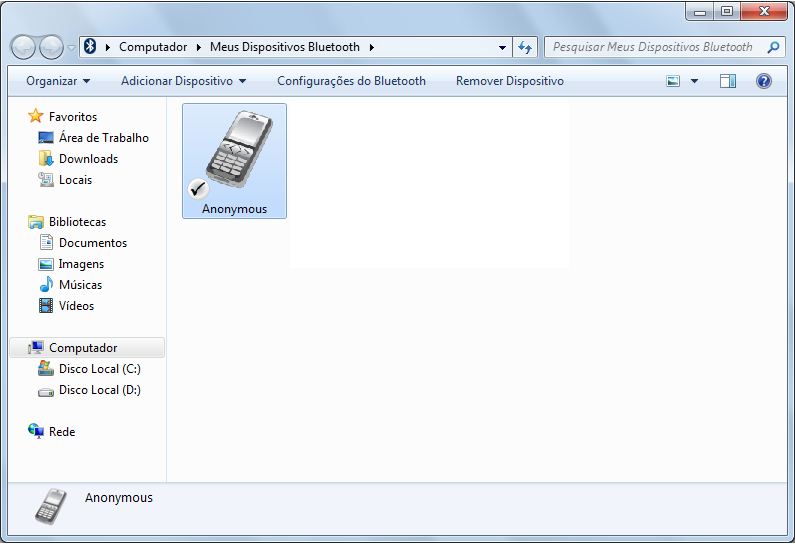Change view using the view mode icon
The width and height of the screenshot is (795, 544).
pyautogui.click(x=673, y=81)
